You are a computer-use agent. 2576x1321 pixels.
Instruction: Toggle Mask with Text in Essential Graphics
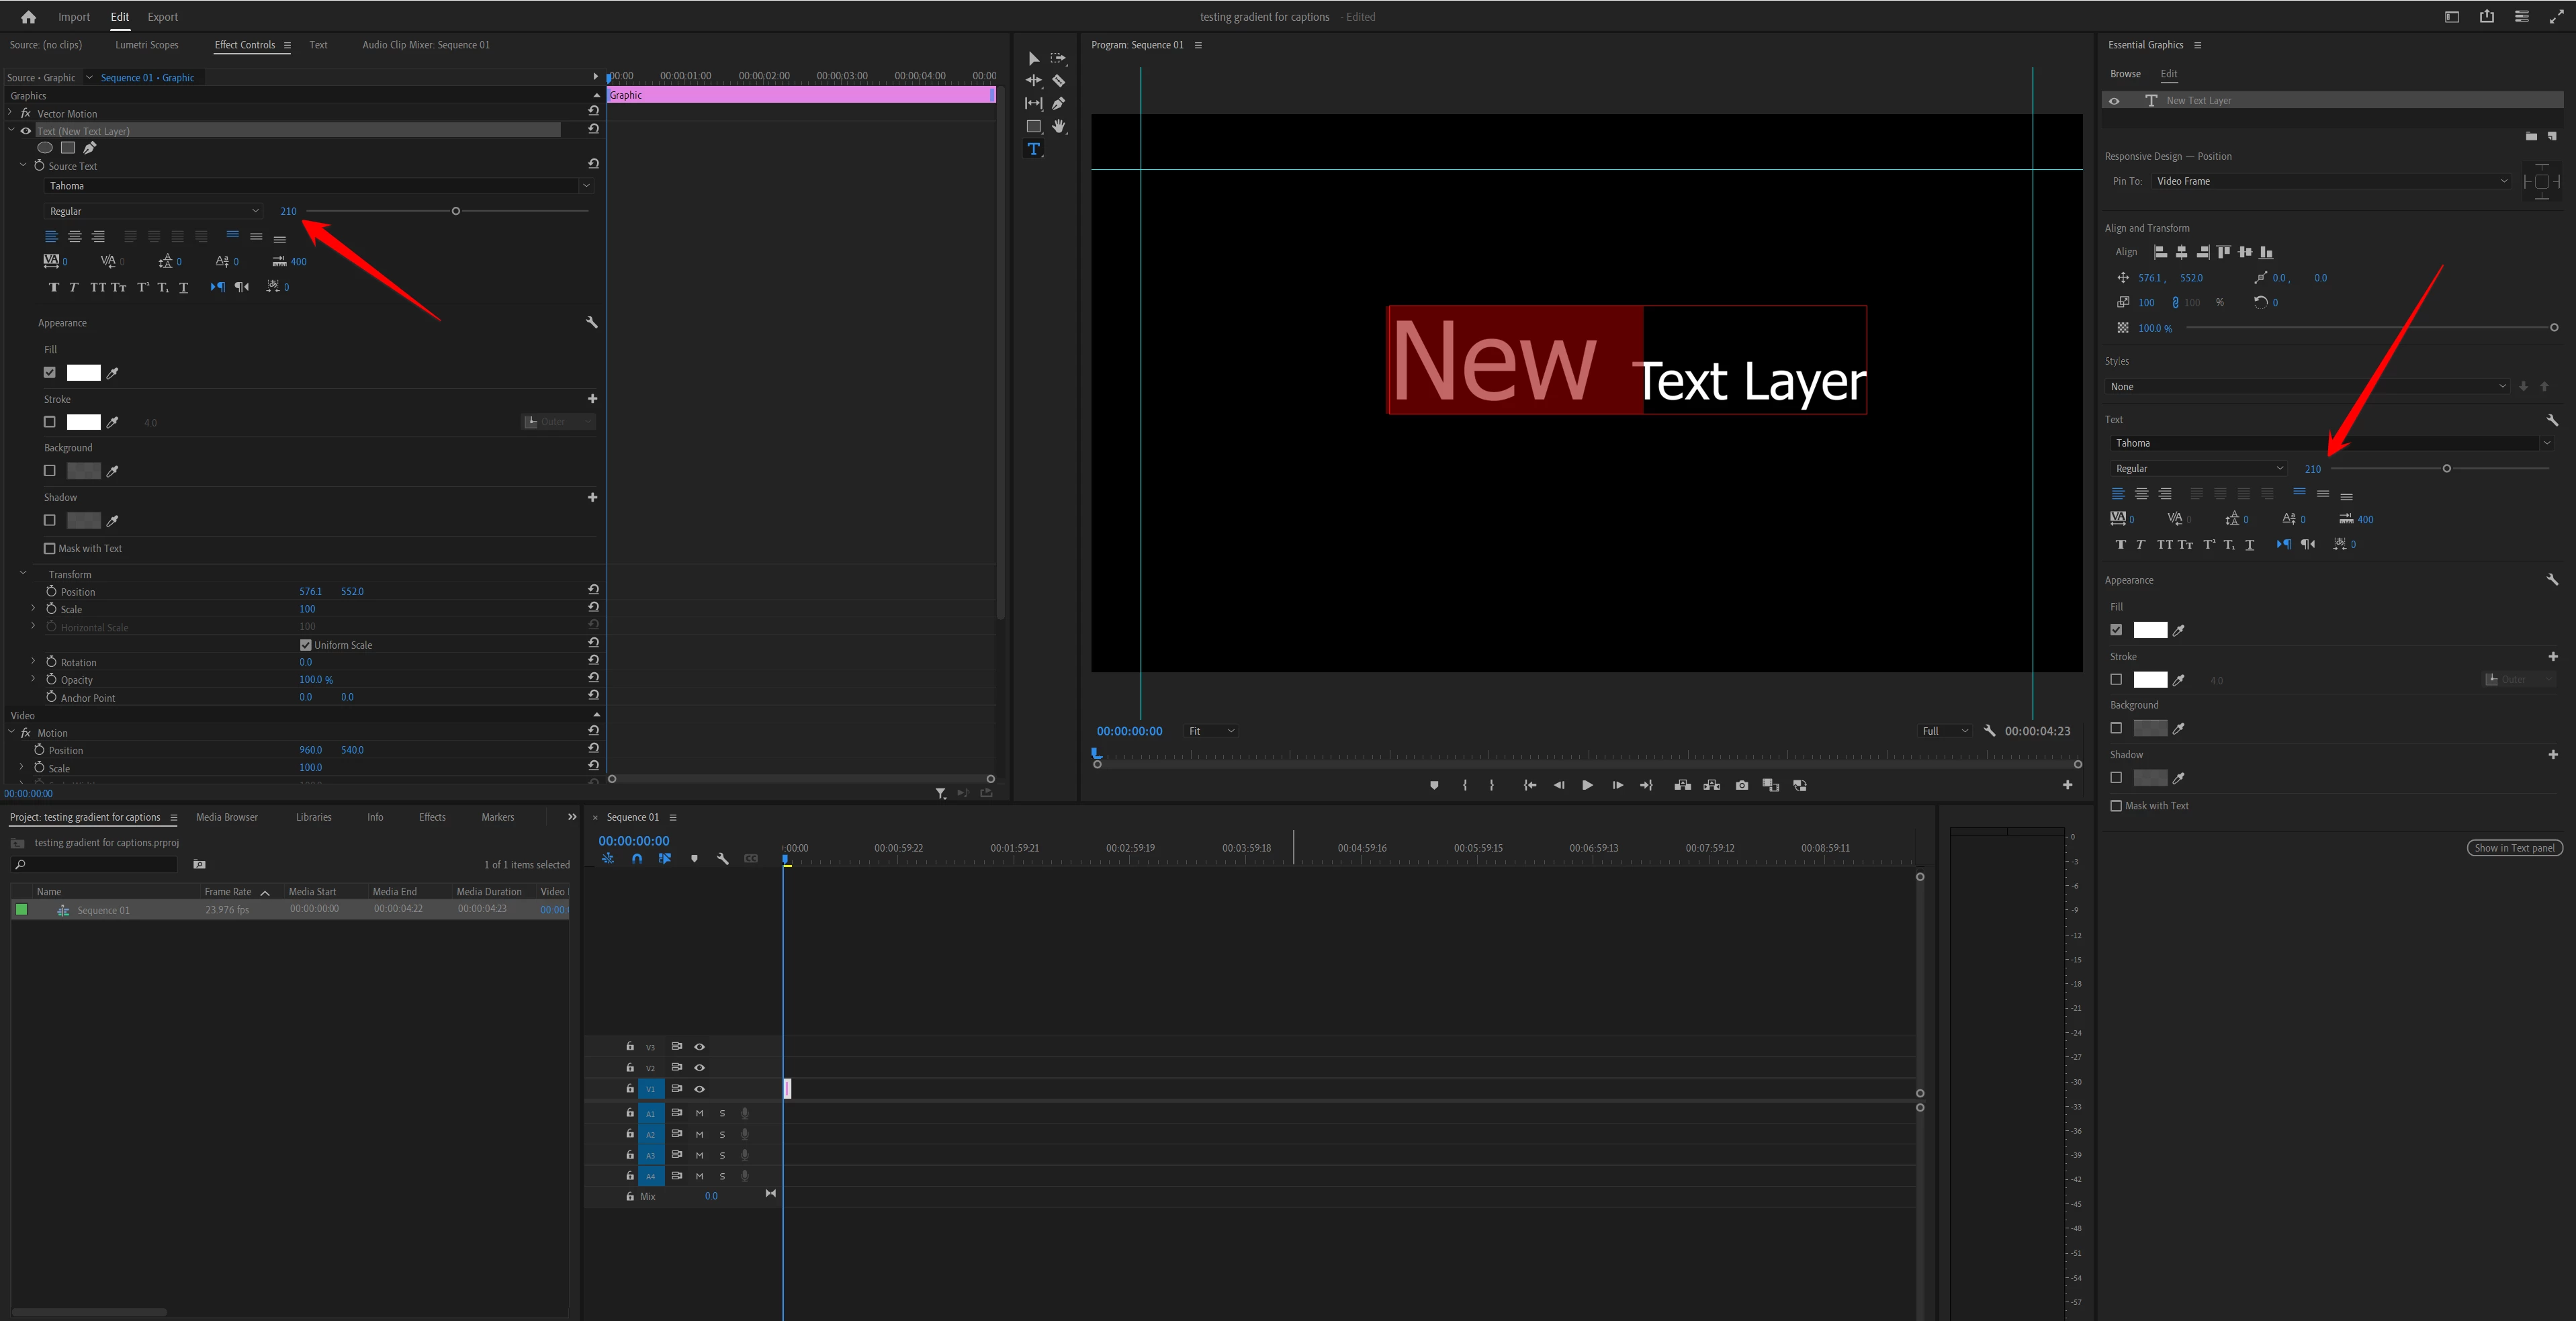pyautogui.click(x=2116, y=806)
